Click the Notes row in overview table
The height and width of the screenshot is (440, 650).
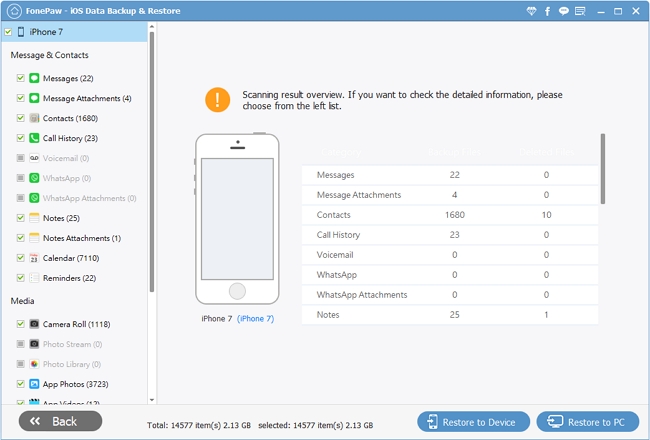pyautogui.click(x=450, y=315)
